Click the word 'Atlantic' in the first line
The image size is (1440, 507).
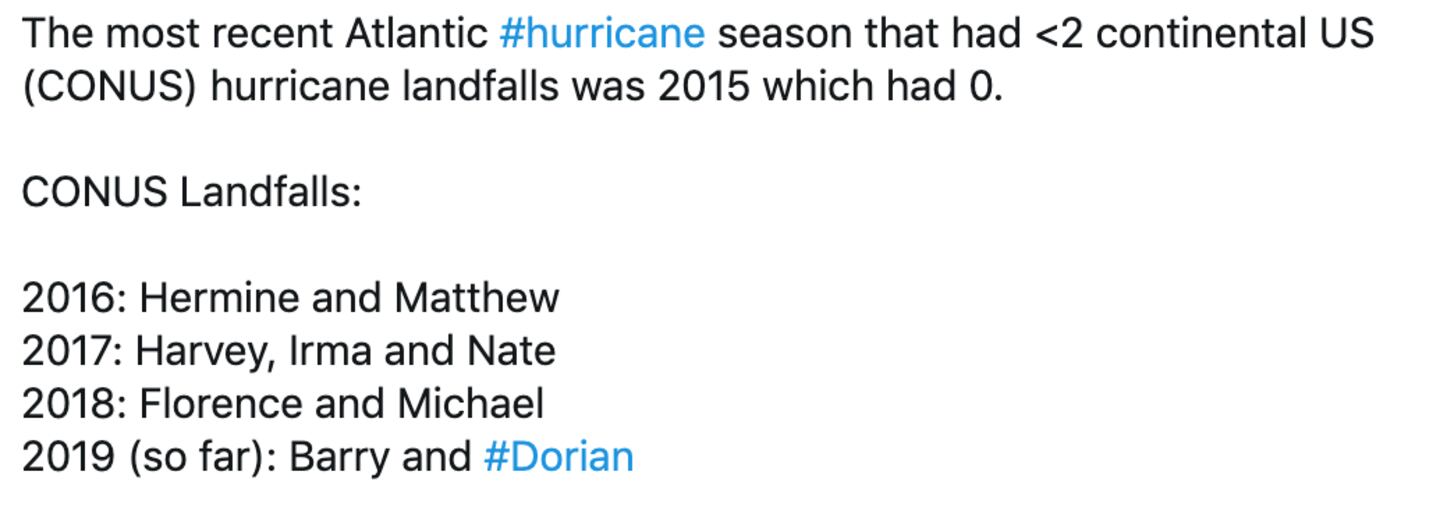click(x=416, y=34)
